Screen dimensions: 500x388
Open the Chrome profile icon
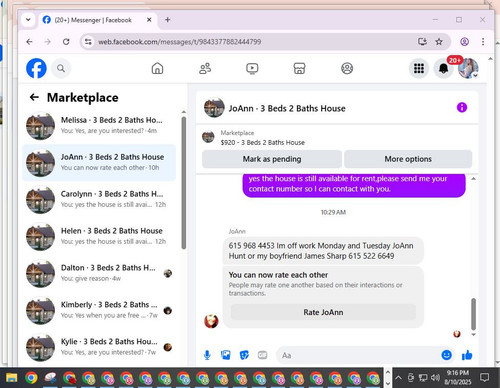(x=464, y=42)
